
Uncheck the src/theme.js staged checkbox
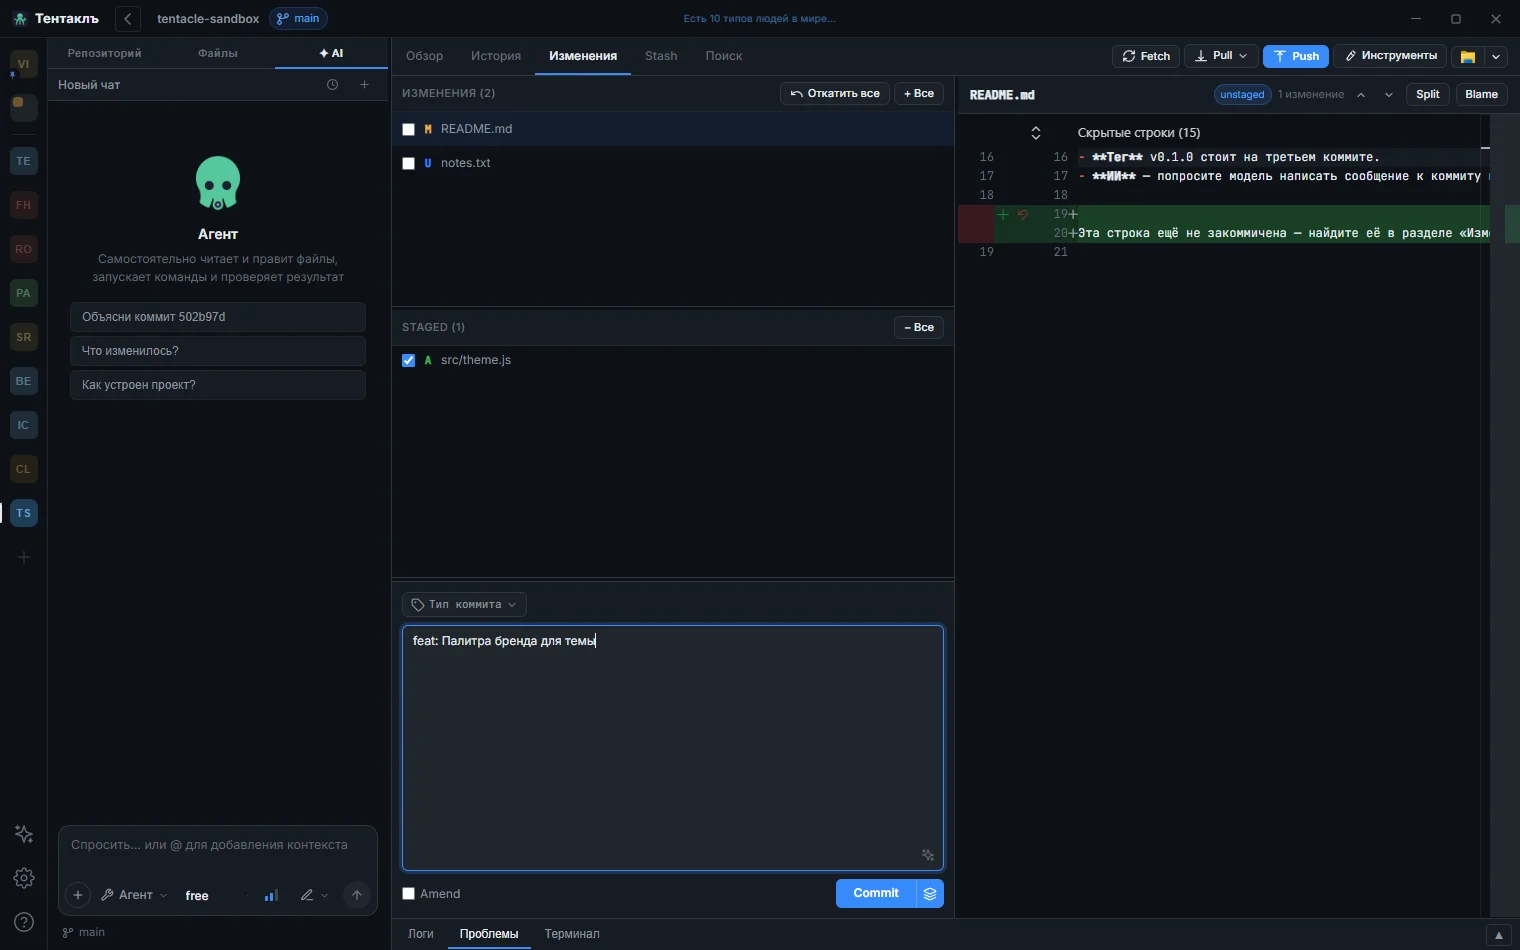408,360
